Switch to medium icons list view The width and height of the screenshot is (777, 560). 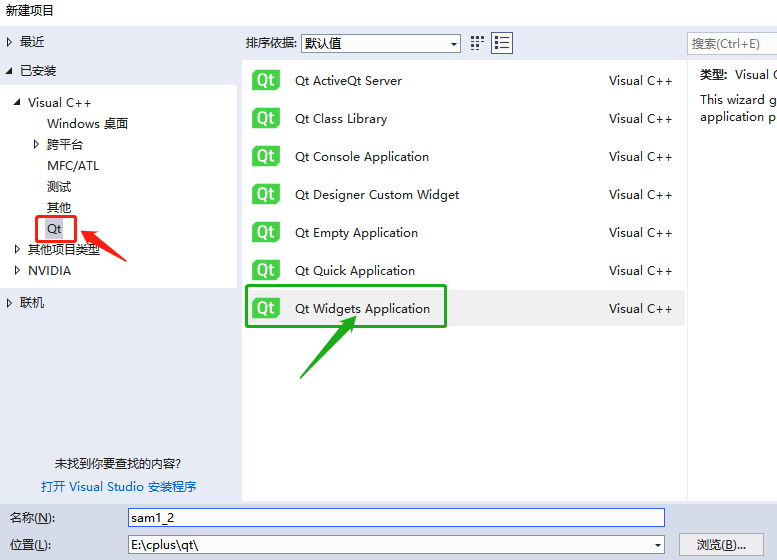coord(501,43)
